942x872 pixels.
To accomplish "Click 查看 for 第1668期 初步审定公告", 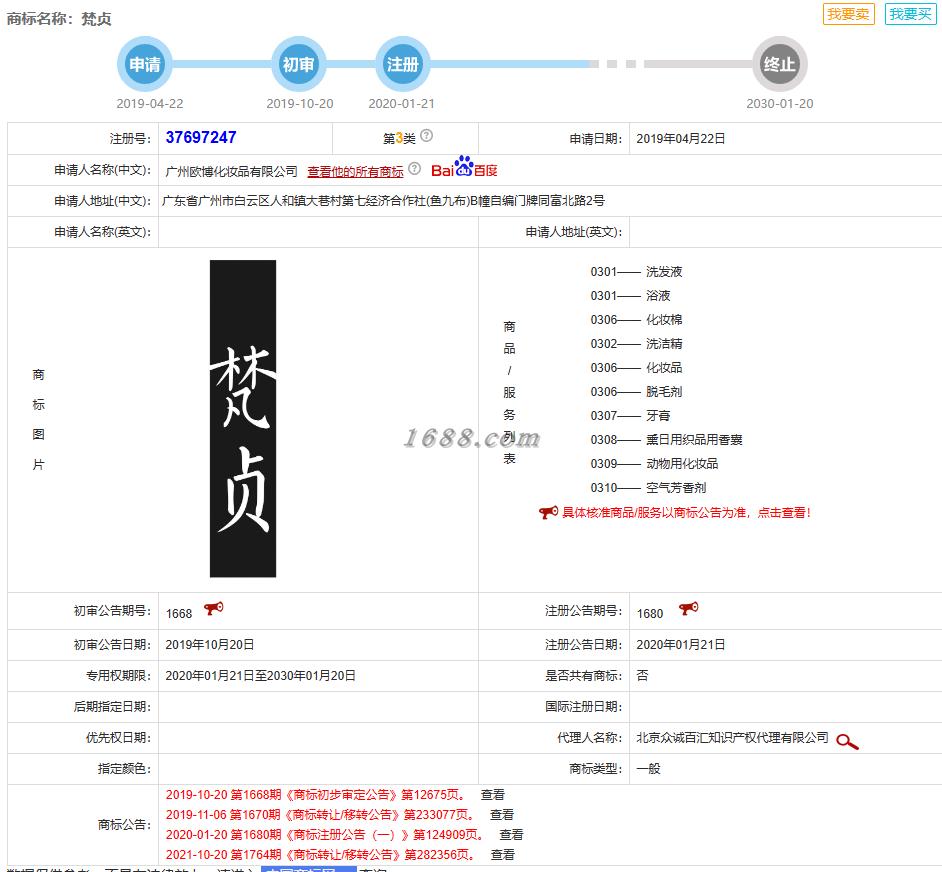I will 493,795.
